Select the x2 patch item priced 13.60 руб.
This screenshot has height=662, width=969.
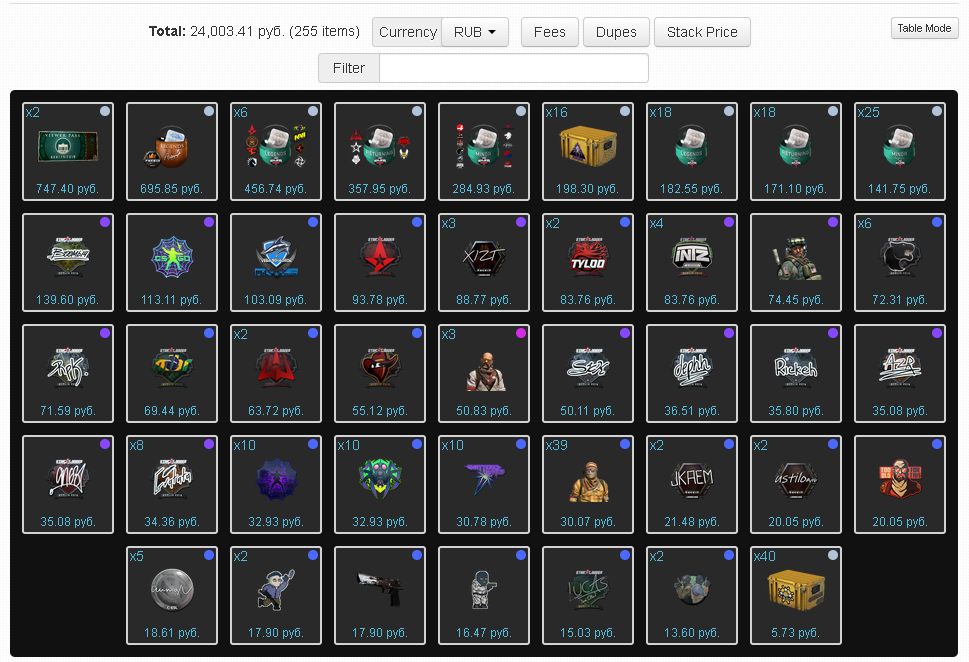(x=692, y=595)
